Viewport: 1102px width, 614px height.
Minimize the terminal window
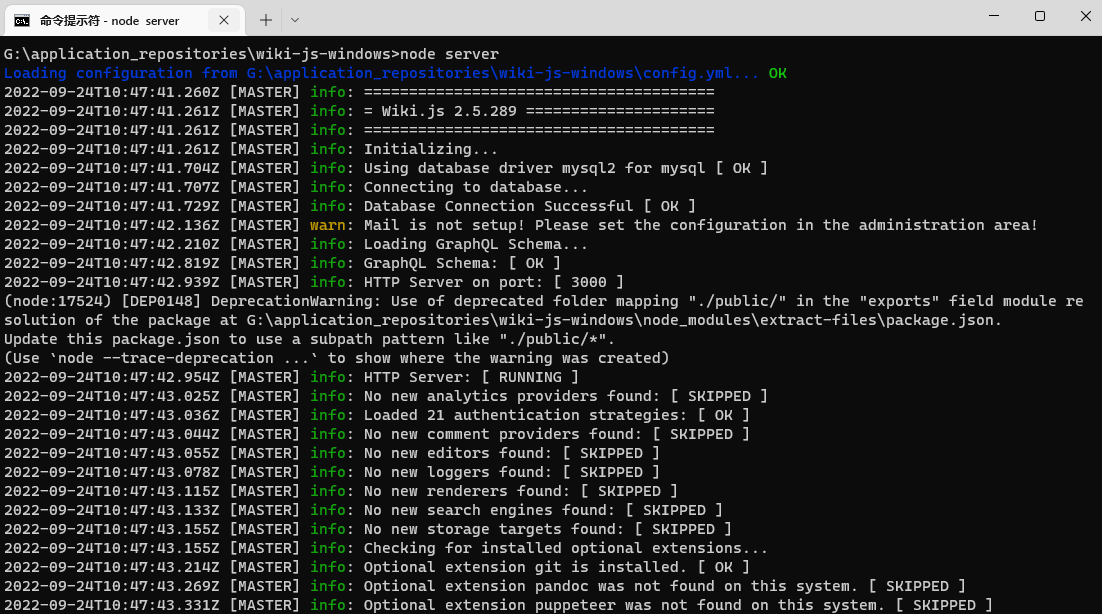[994, 15]
